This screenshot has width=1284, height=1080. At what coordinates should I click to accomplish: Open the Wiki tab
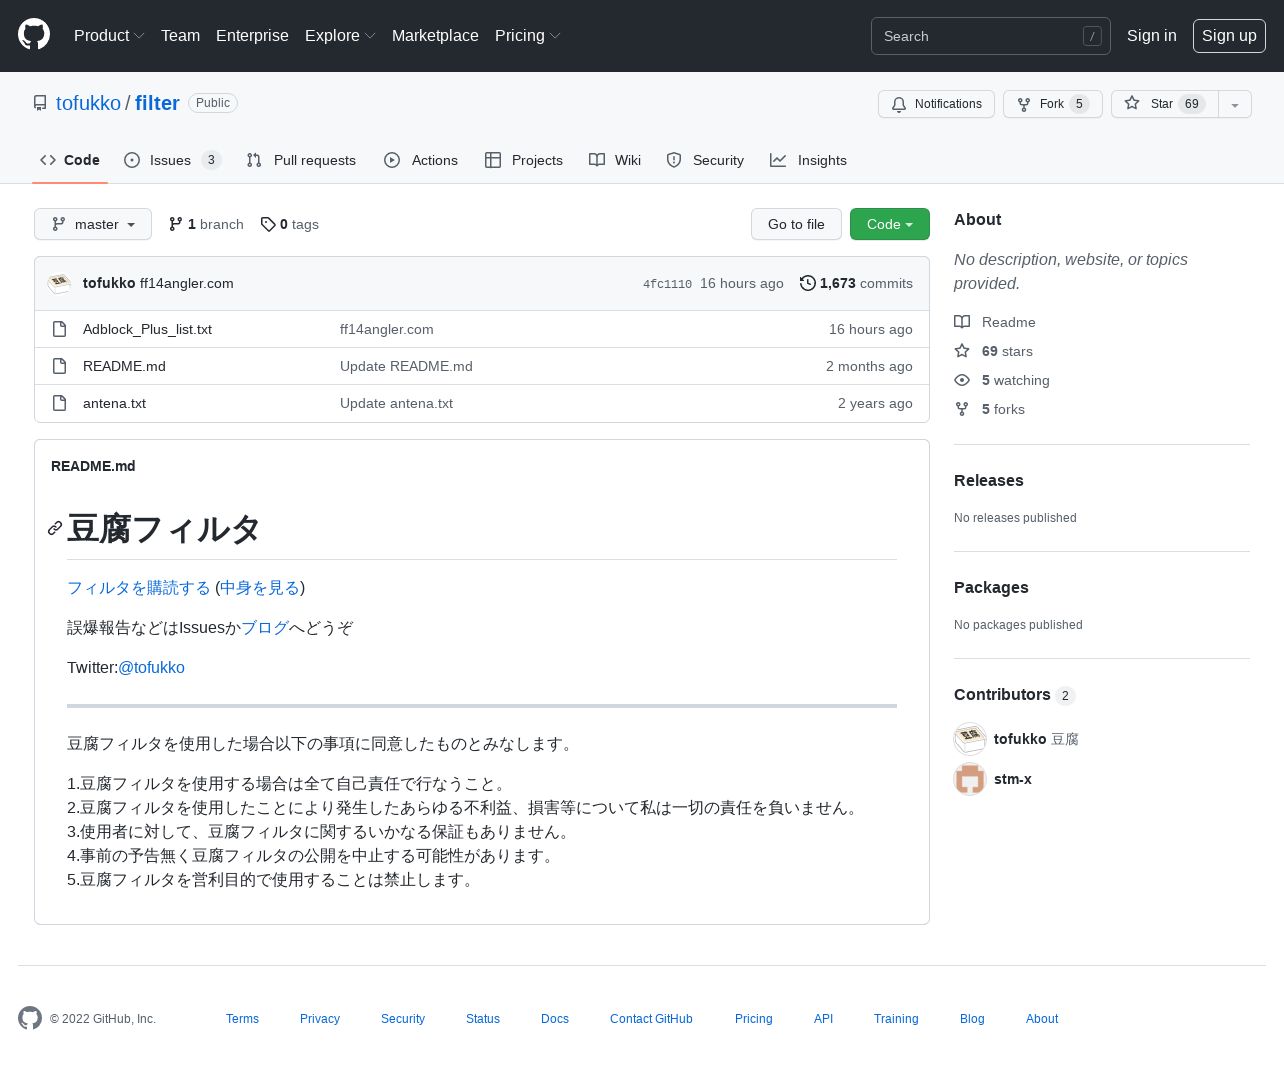615,160
